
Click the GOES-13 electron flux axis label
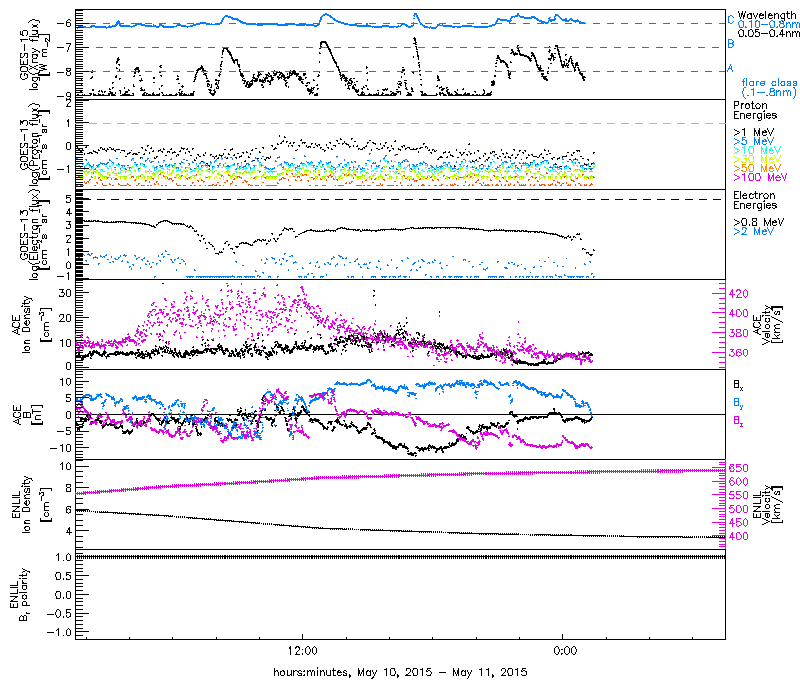[36, 234]
